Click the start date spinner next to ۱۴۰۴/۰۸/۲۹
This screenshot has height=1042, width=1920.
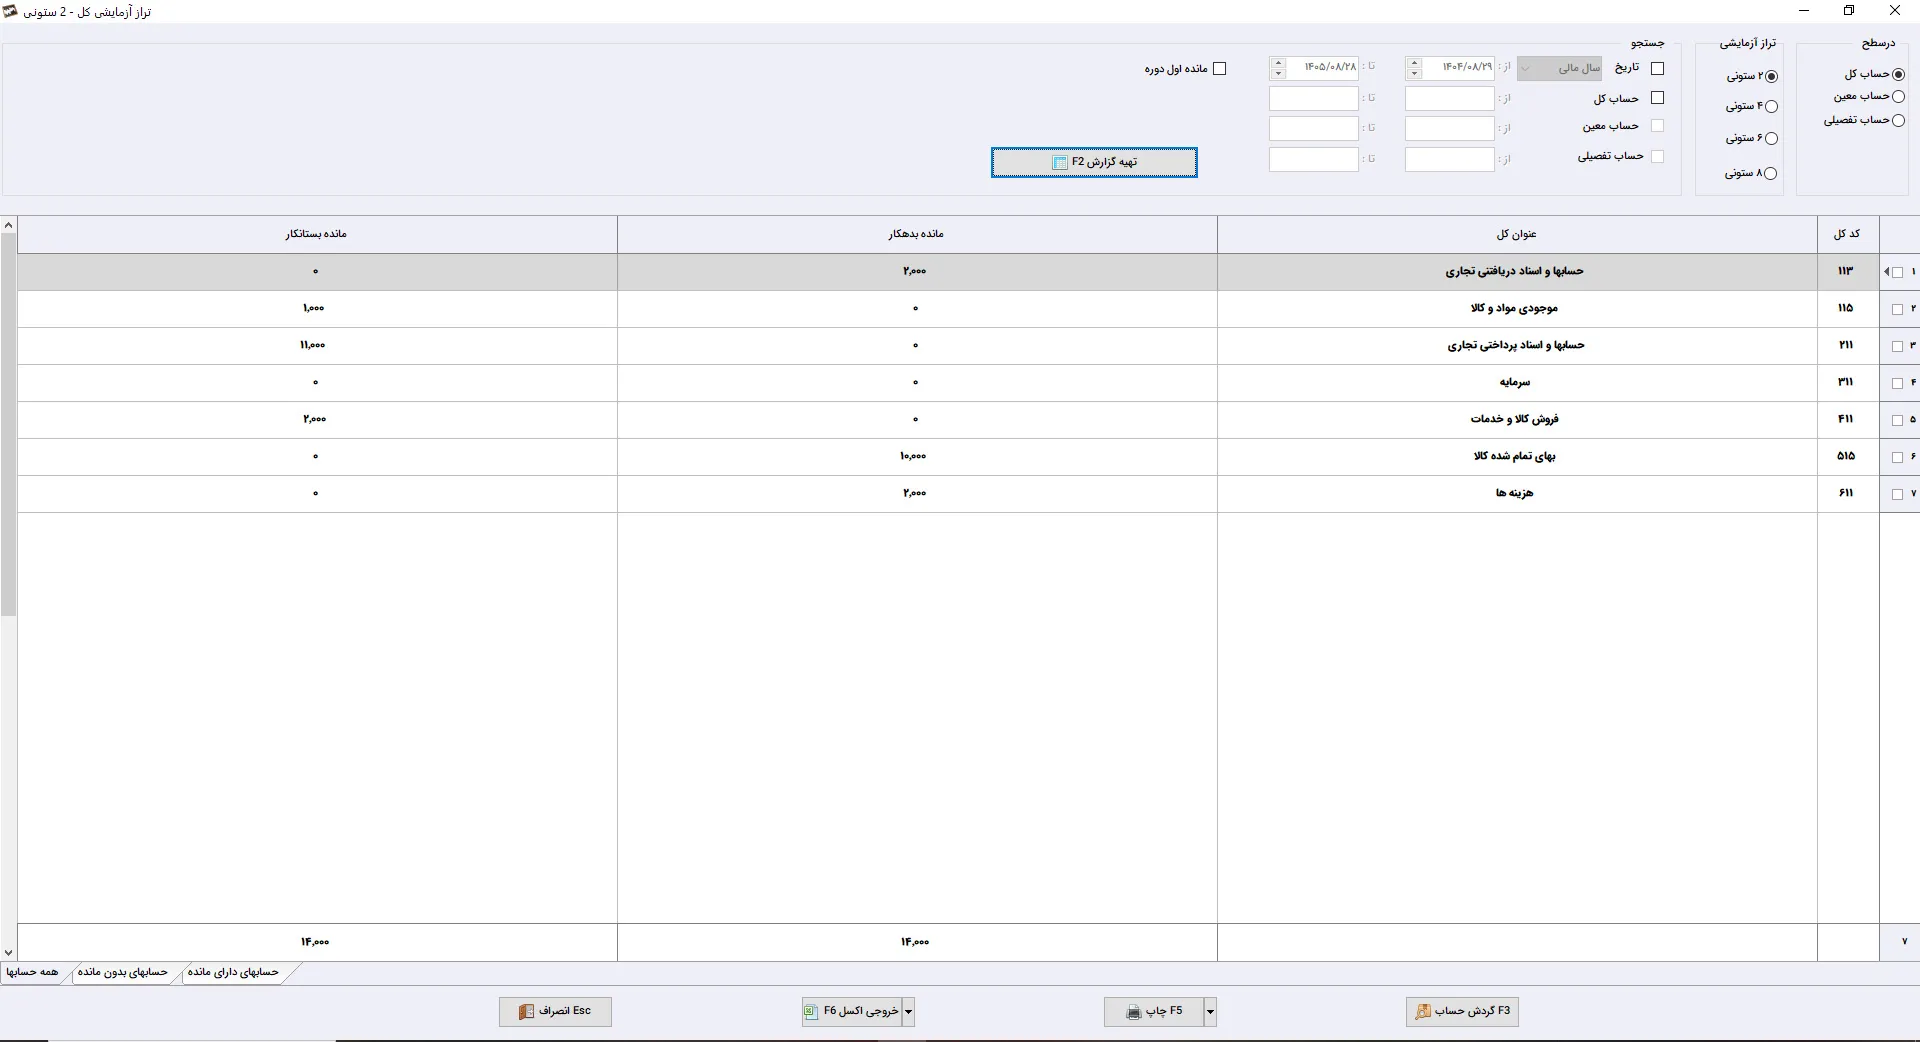click(1414, 68)
